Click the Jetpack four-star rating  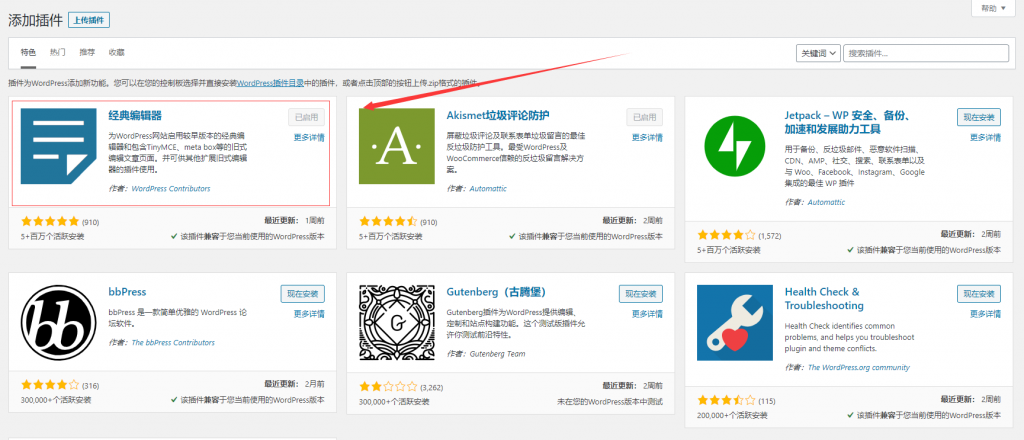[x=727, y=235]
